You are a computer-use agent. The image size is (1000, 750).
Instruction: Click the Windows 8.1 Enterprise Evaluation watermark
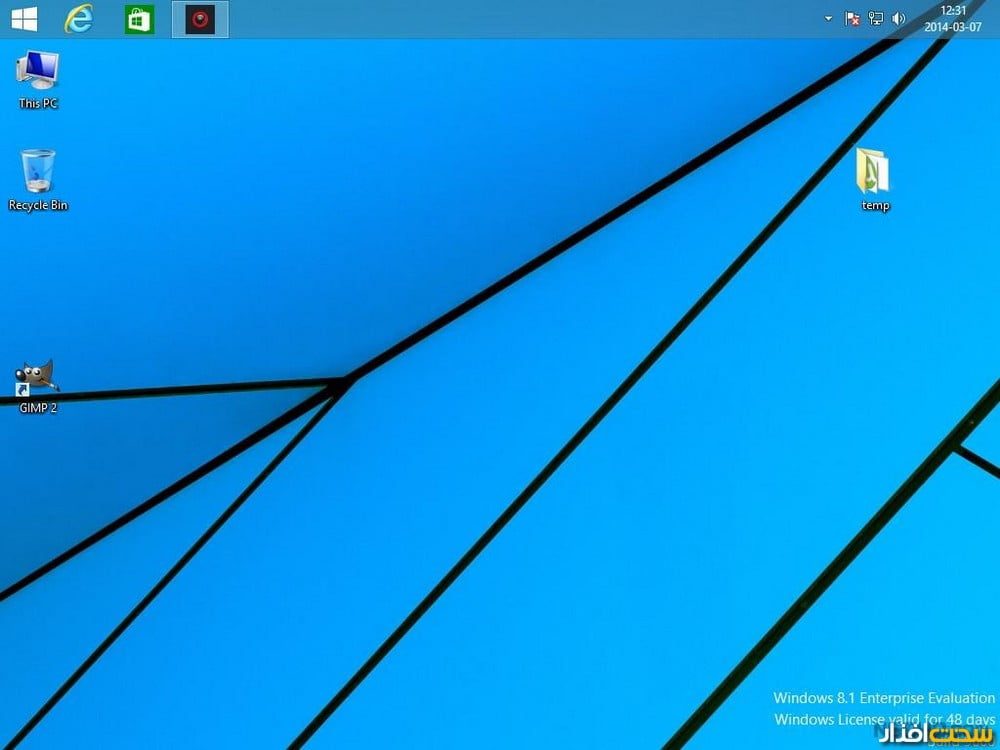(x=884, y=698)
